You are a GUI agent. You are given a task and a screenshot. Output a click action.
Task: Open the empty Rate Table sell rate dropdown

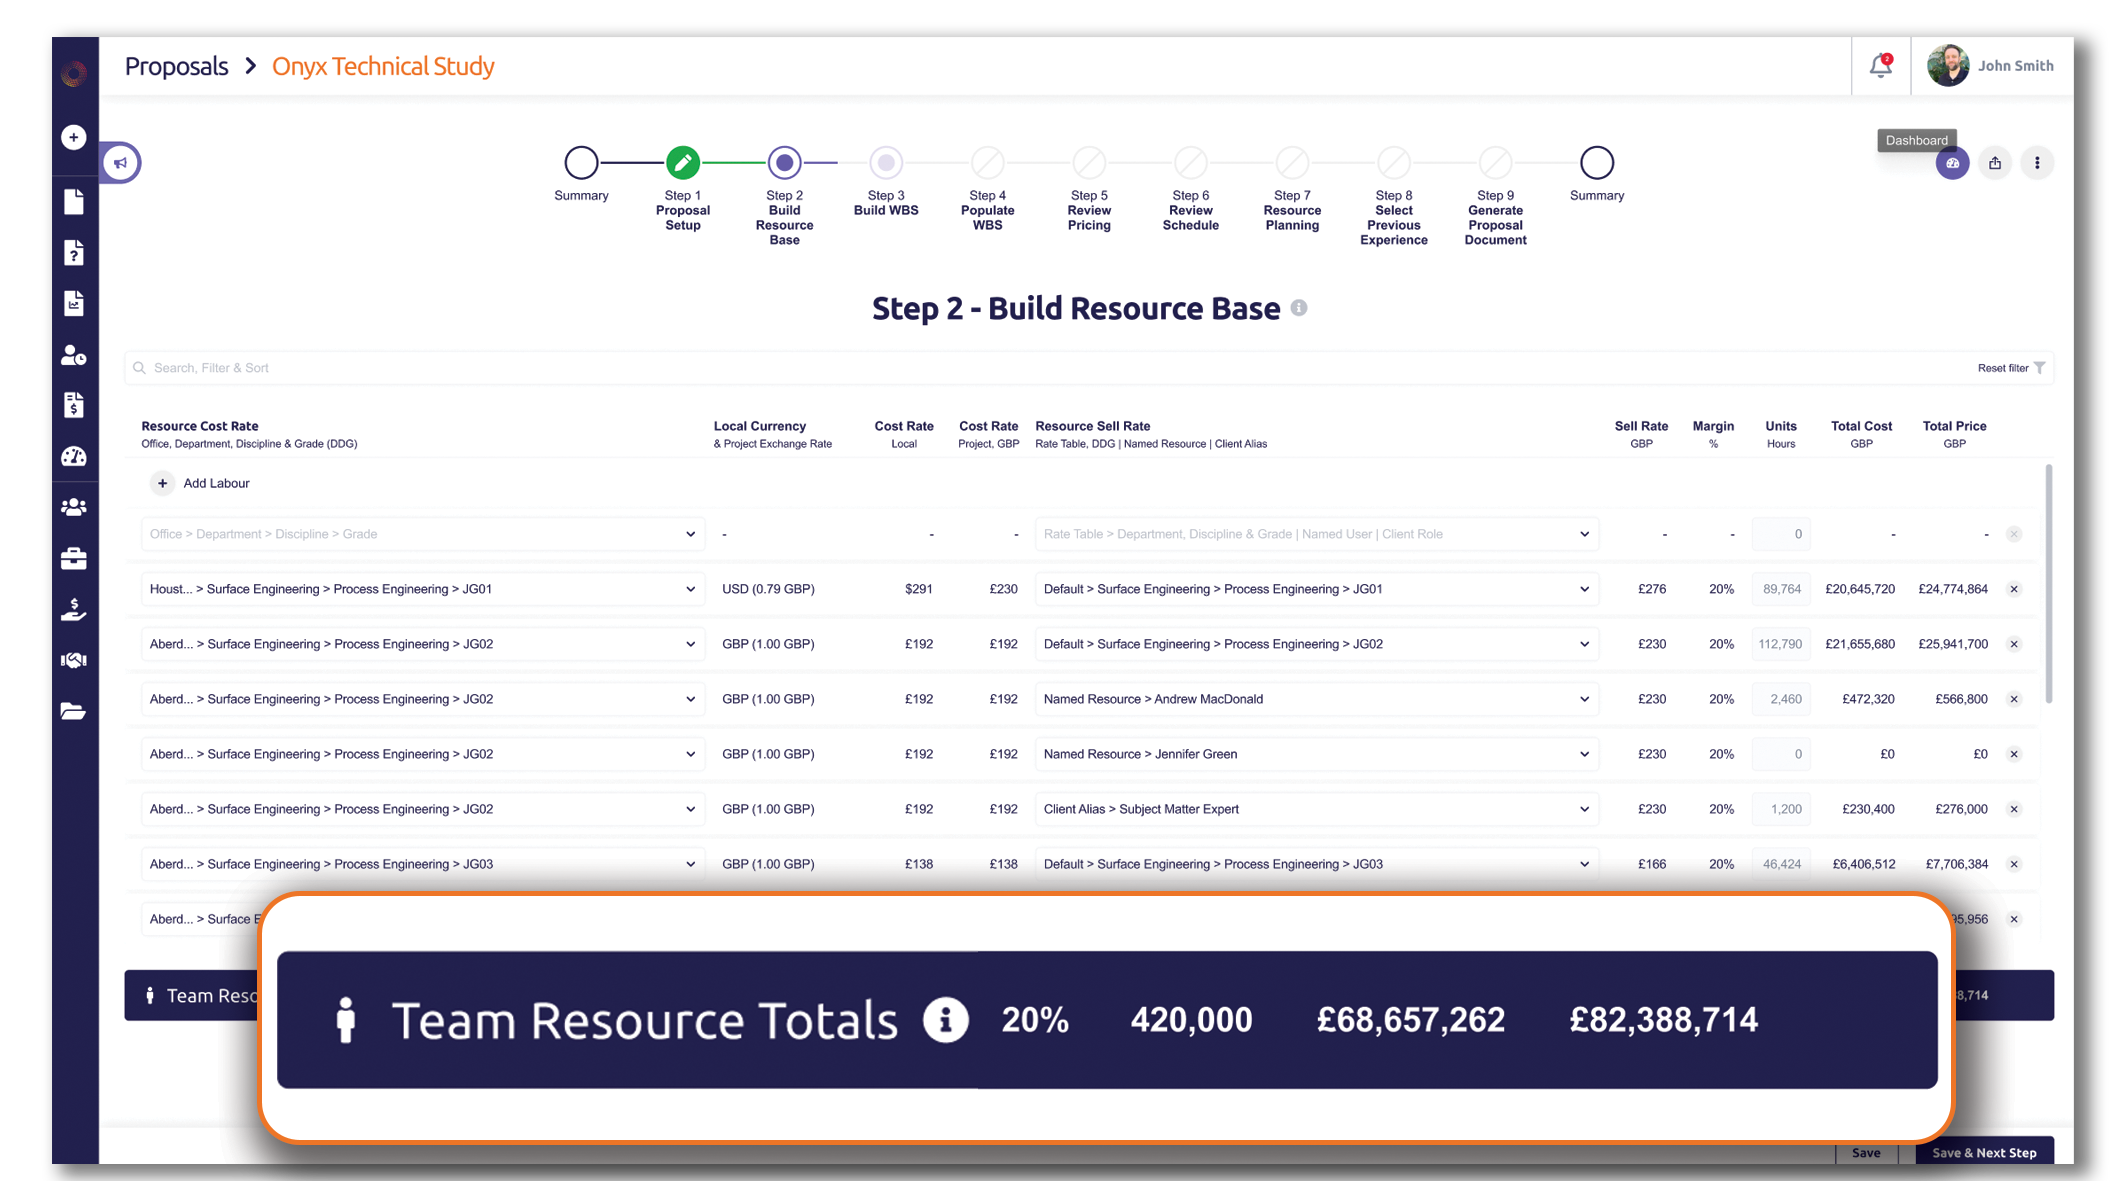1317,534
